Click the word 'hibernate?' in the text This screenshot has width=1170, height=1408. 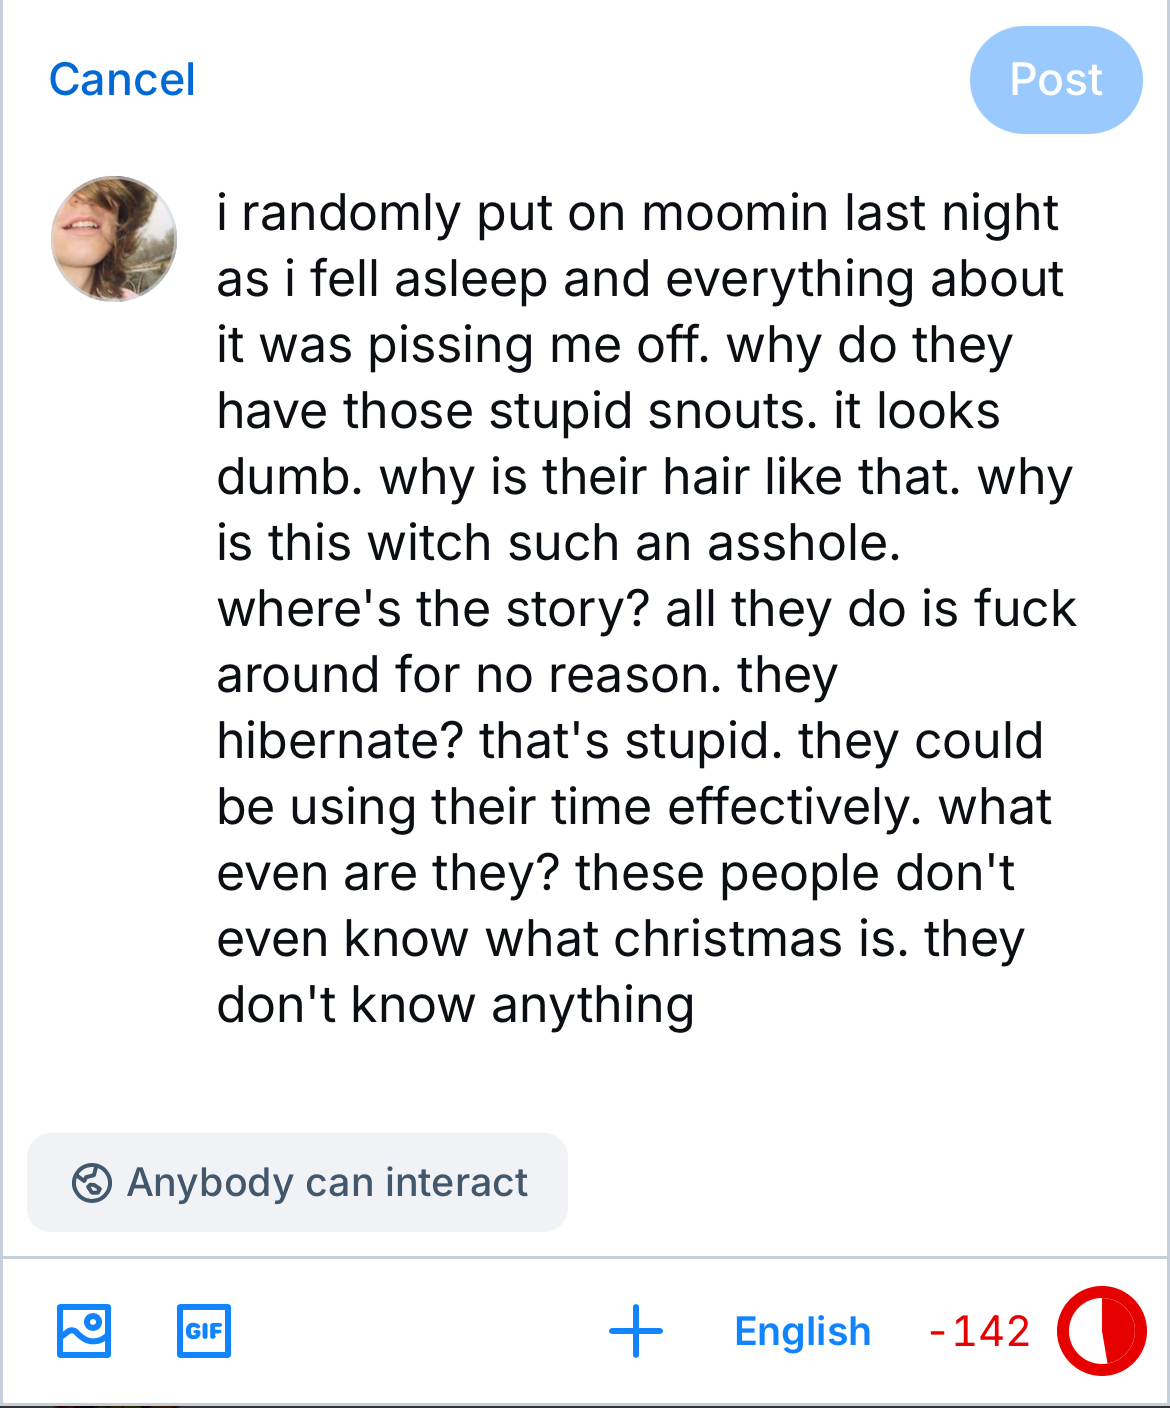(340, 741)
